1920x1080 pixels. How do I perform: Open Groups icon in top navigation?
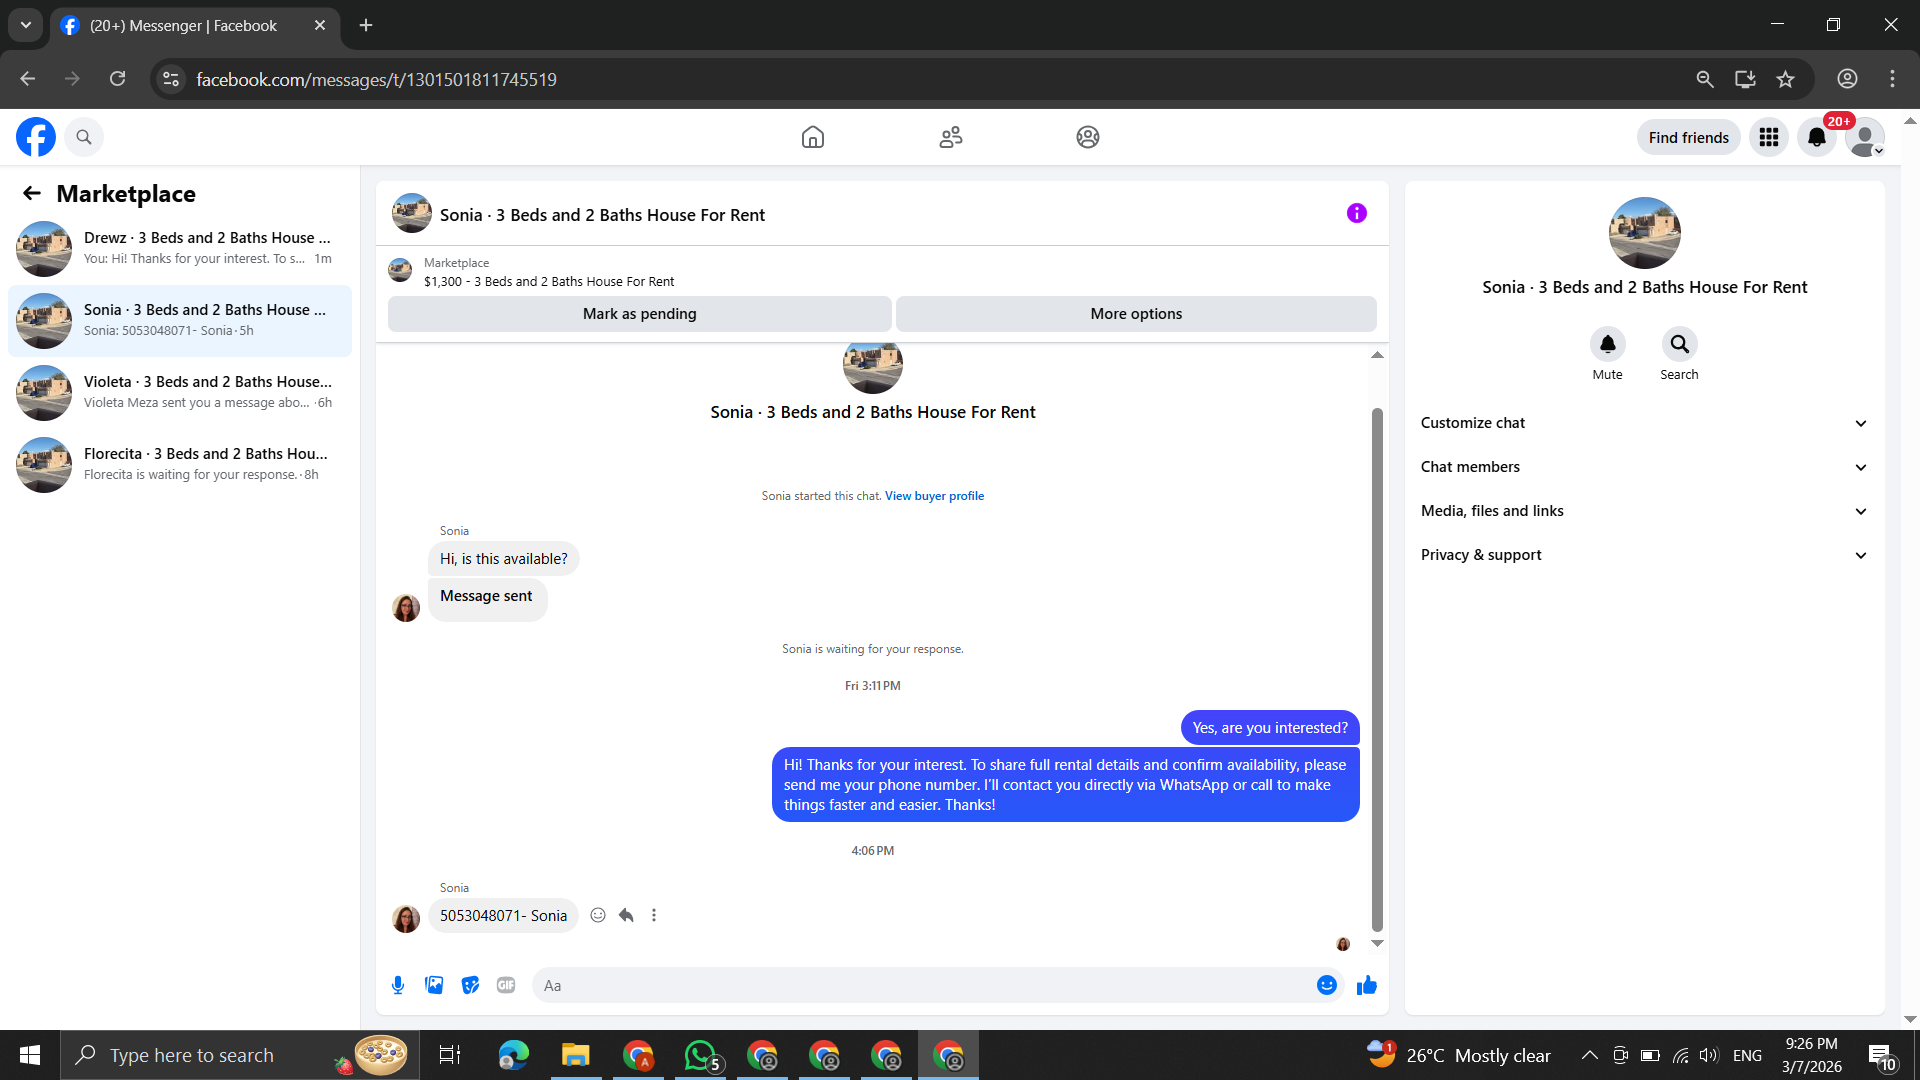(1088, 137)
